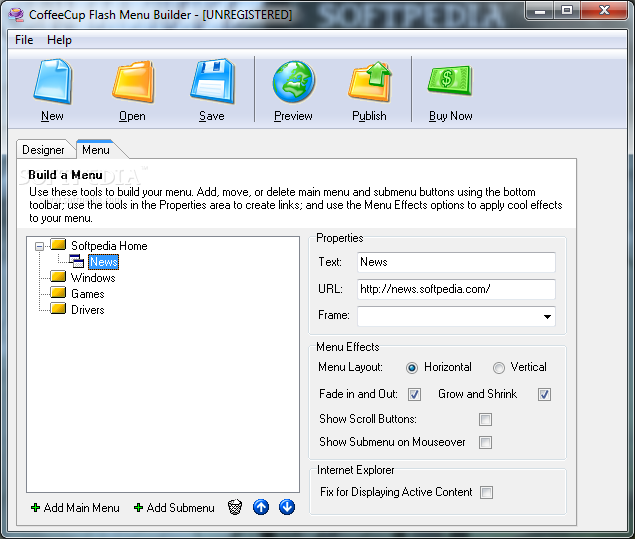Click the Buy Now dollar bill icon

pyautogui.click(x=450, y=80)
